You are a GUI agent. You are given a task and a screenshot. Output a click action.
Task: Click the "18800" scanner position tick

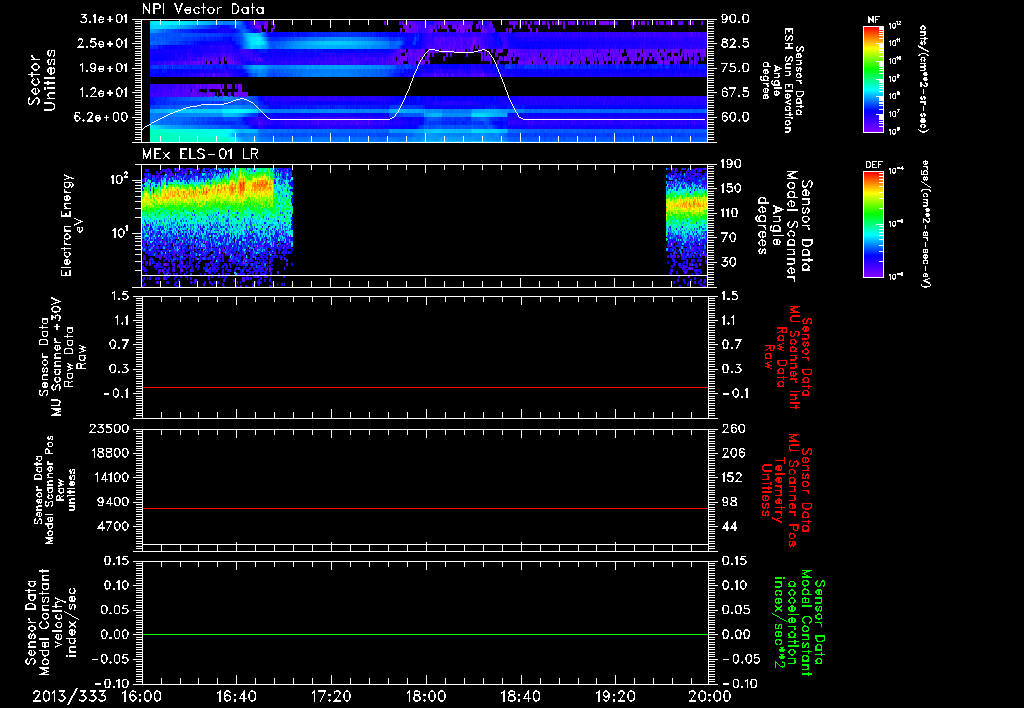[110, 453]
